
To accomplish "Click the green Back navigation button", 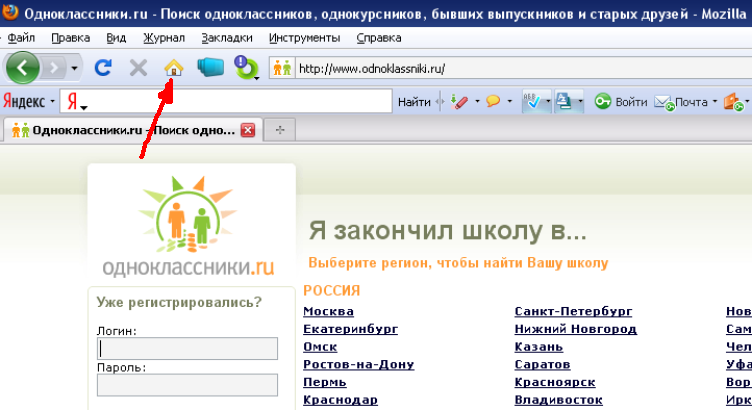I will tap(22, 68).
